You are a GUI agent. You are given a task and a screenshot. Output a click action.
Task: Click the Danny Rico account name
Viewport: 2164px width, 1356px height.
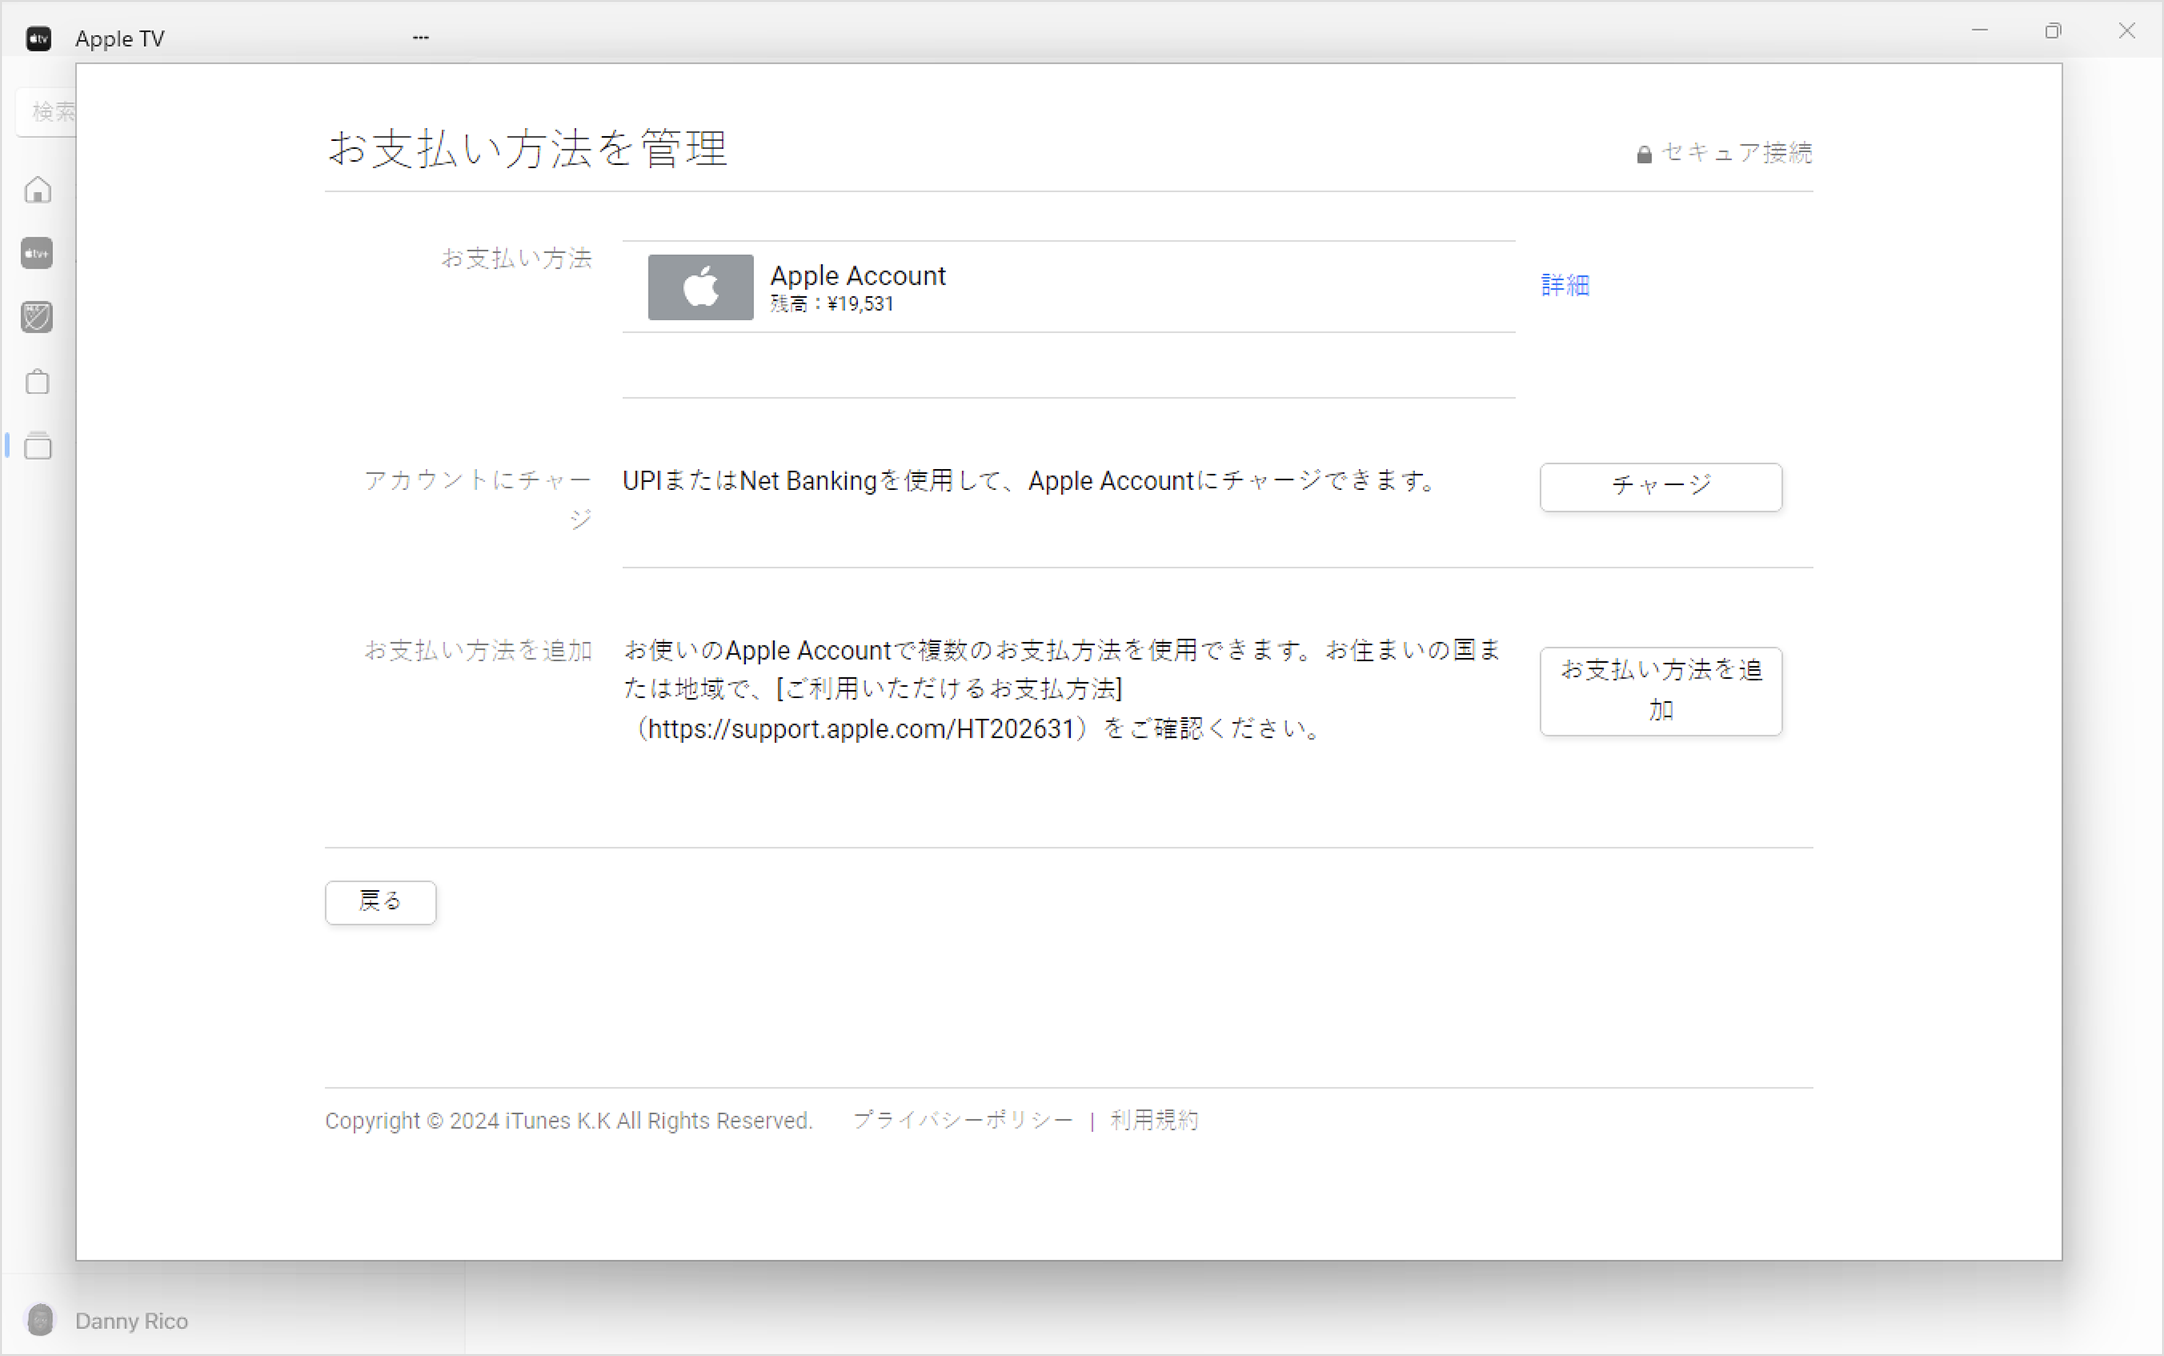click(x=132, y=1321)
